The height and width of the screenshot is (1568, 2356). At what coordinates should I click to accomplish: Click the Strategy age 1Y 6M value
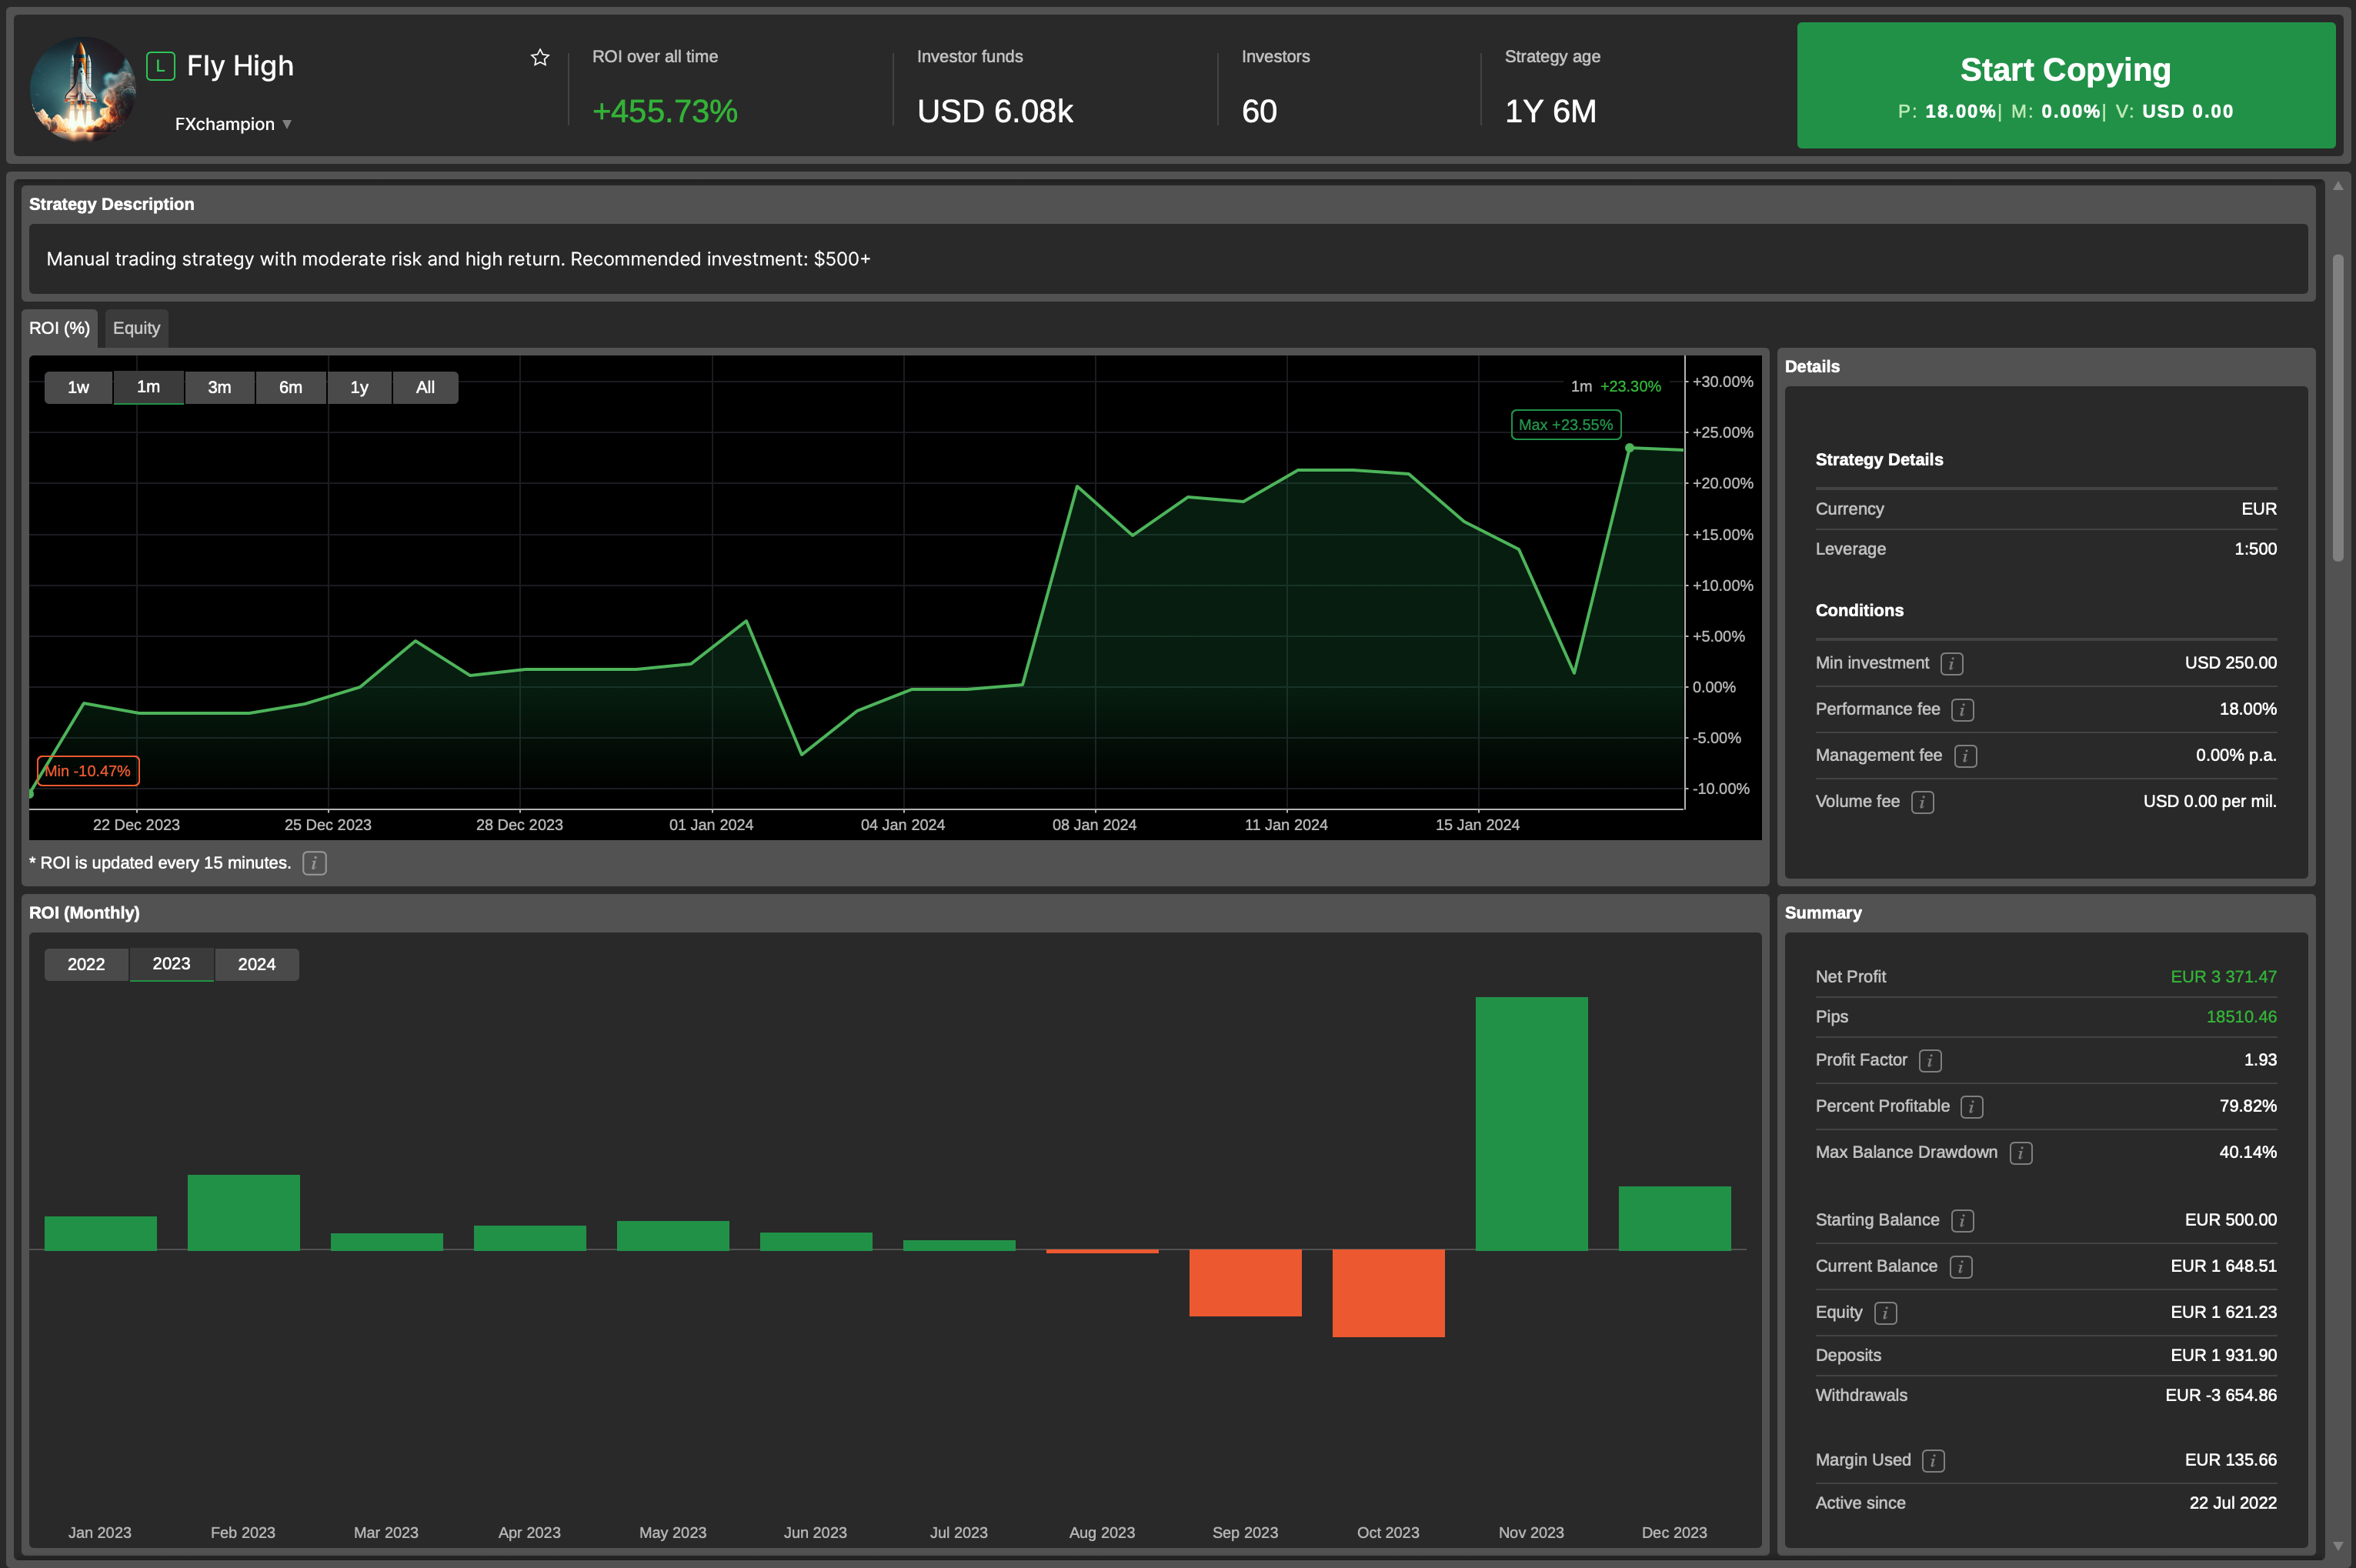pos(1550,111)
